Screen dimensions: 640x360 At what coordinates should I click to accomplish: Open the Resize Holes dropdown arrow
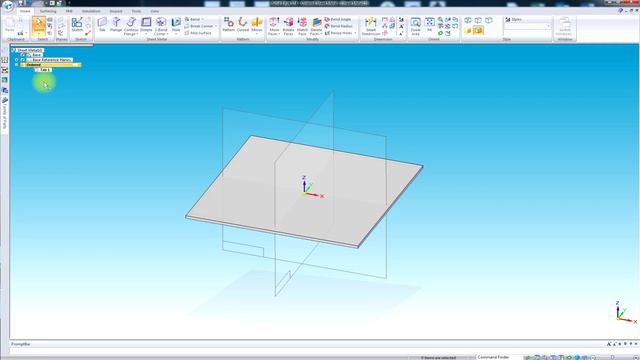[x=355, y=33]
